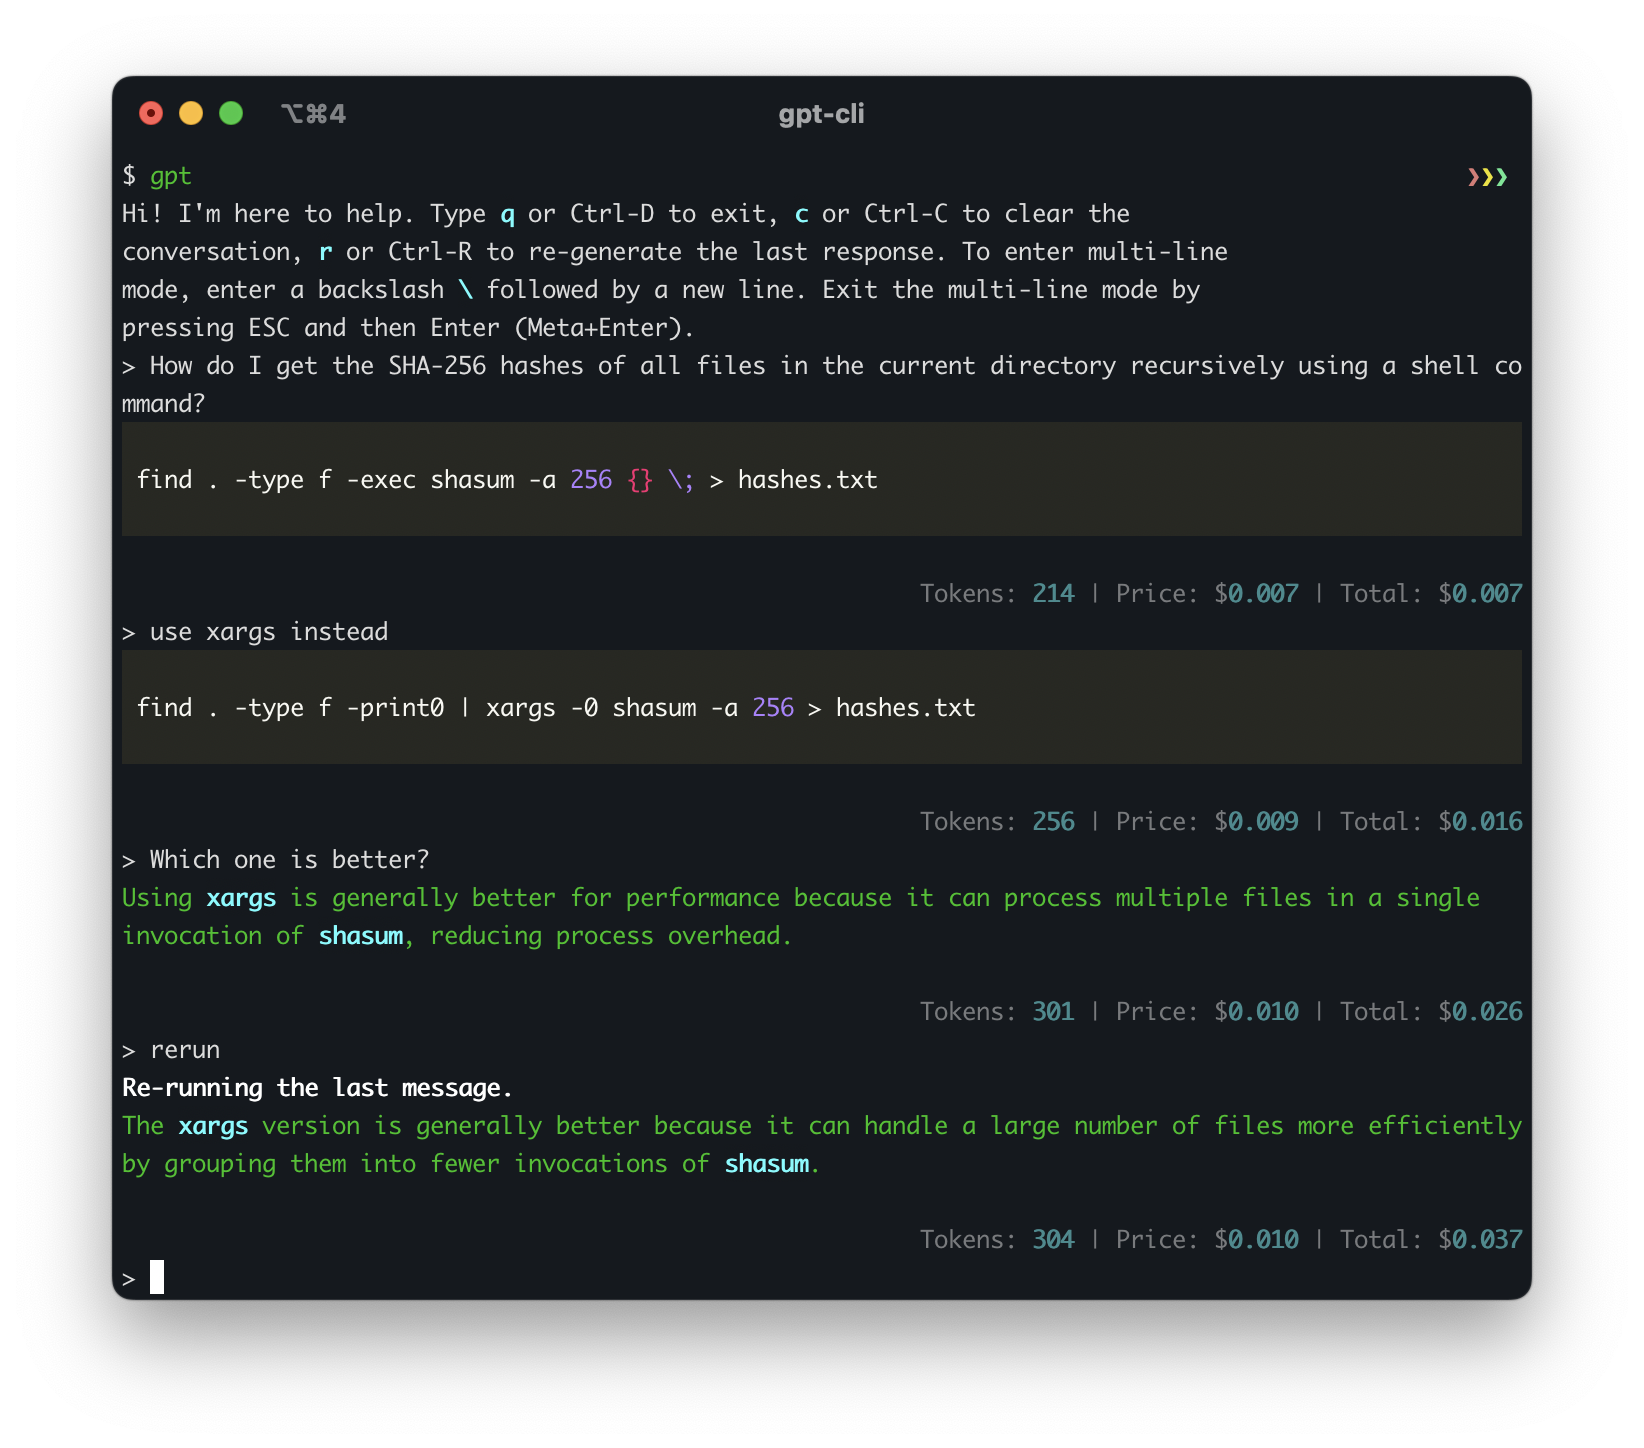1644x1448 pixels.
Task: Click the Tokens: 214 counter value
Action: coord(1053,592)
